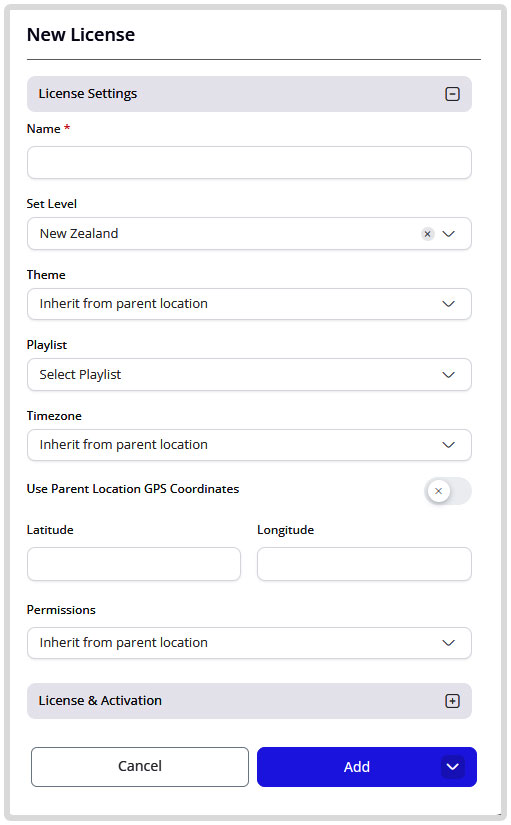Clear the New Zealand selection with the x icon

[x=427, y=234]
